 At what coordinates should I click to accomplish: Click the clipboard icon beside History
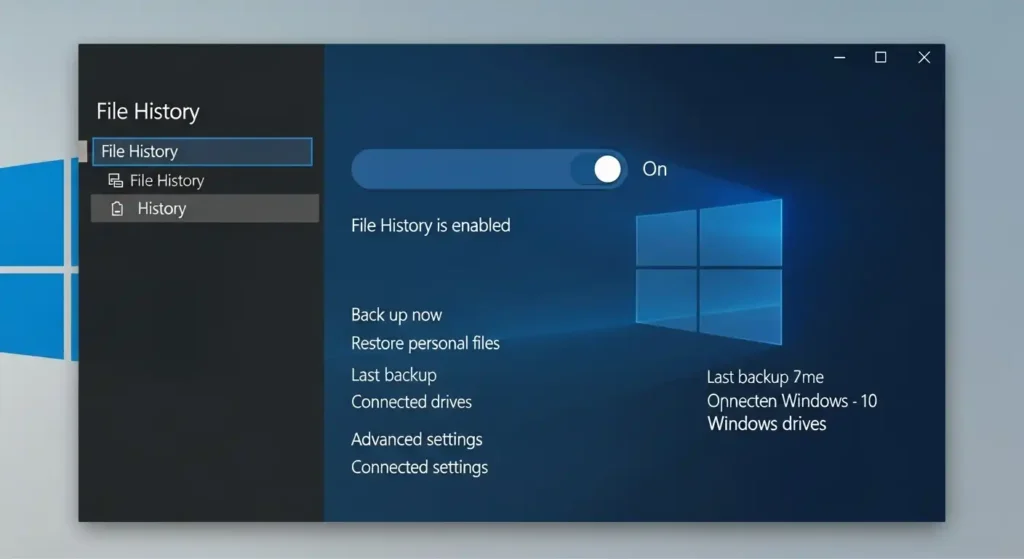(x=117, y=208)
